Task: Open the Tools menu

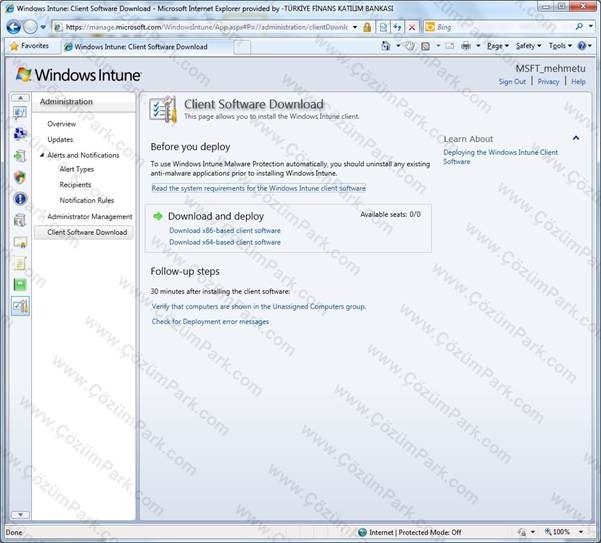Action: pos(560,46)
